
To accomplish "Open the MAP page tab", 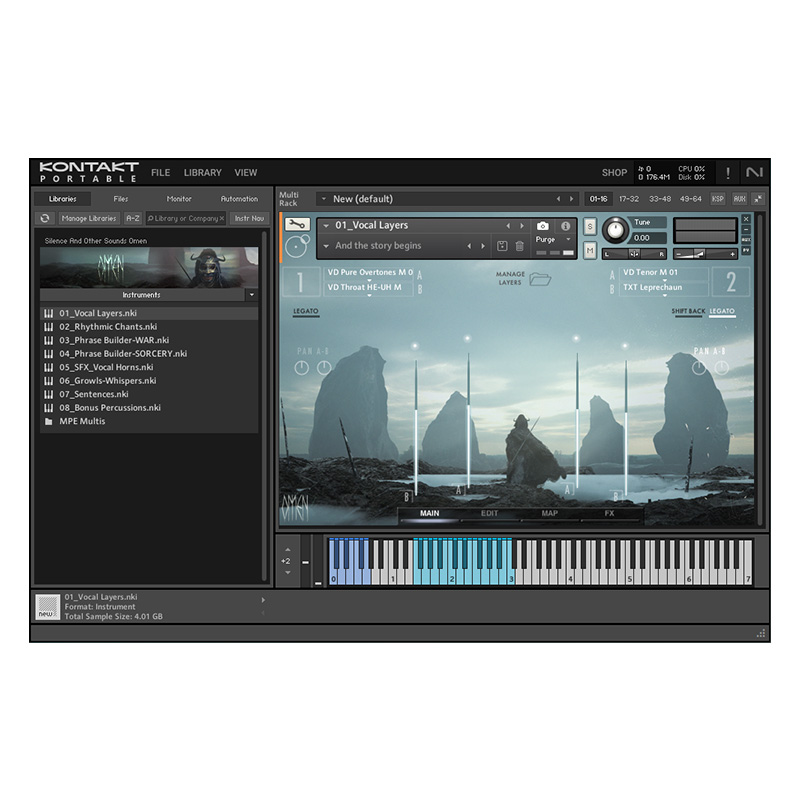I will tap(549, 514).
